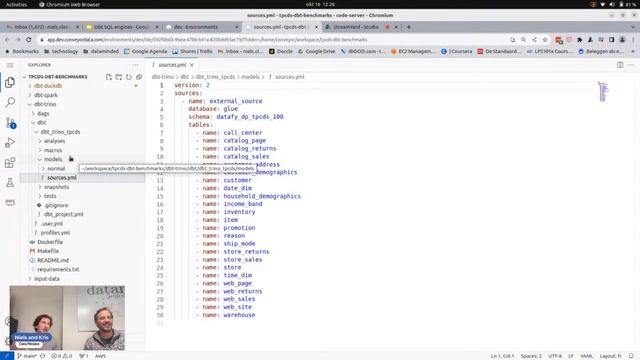The image size is (640, 360).
Task: Click the dbt-trino breadcrumb segment
Action: tap(163, 77)
